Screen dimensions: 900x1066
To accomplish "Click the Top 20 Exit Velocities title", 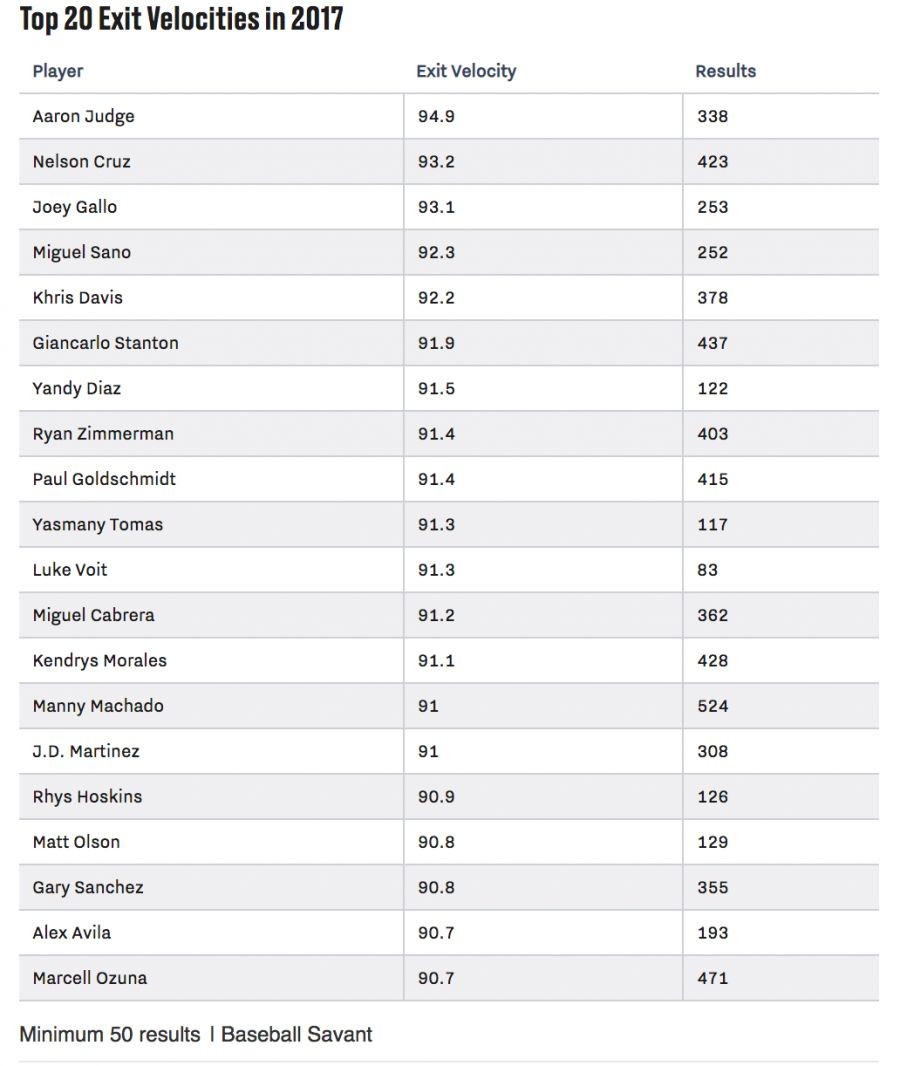I will 181,18.
